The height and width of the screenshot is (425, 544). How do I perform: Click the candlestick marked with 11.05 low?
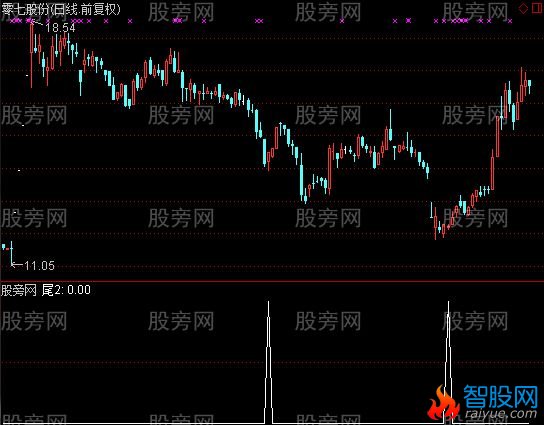click(x=12, y=254)
